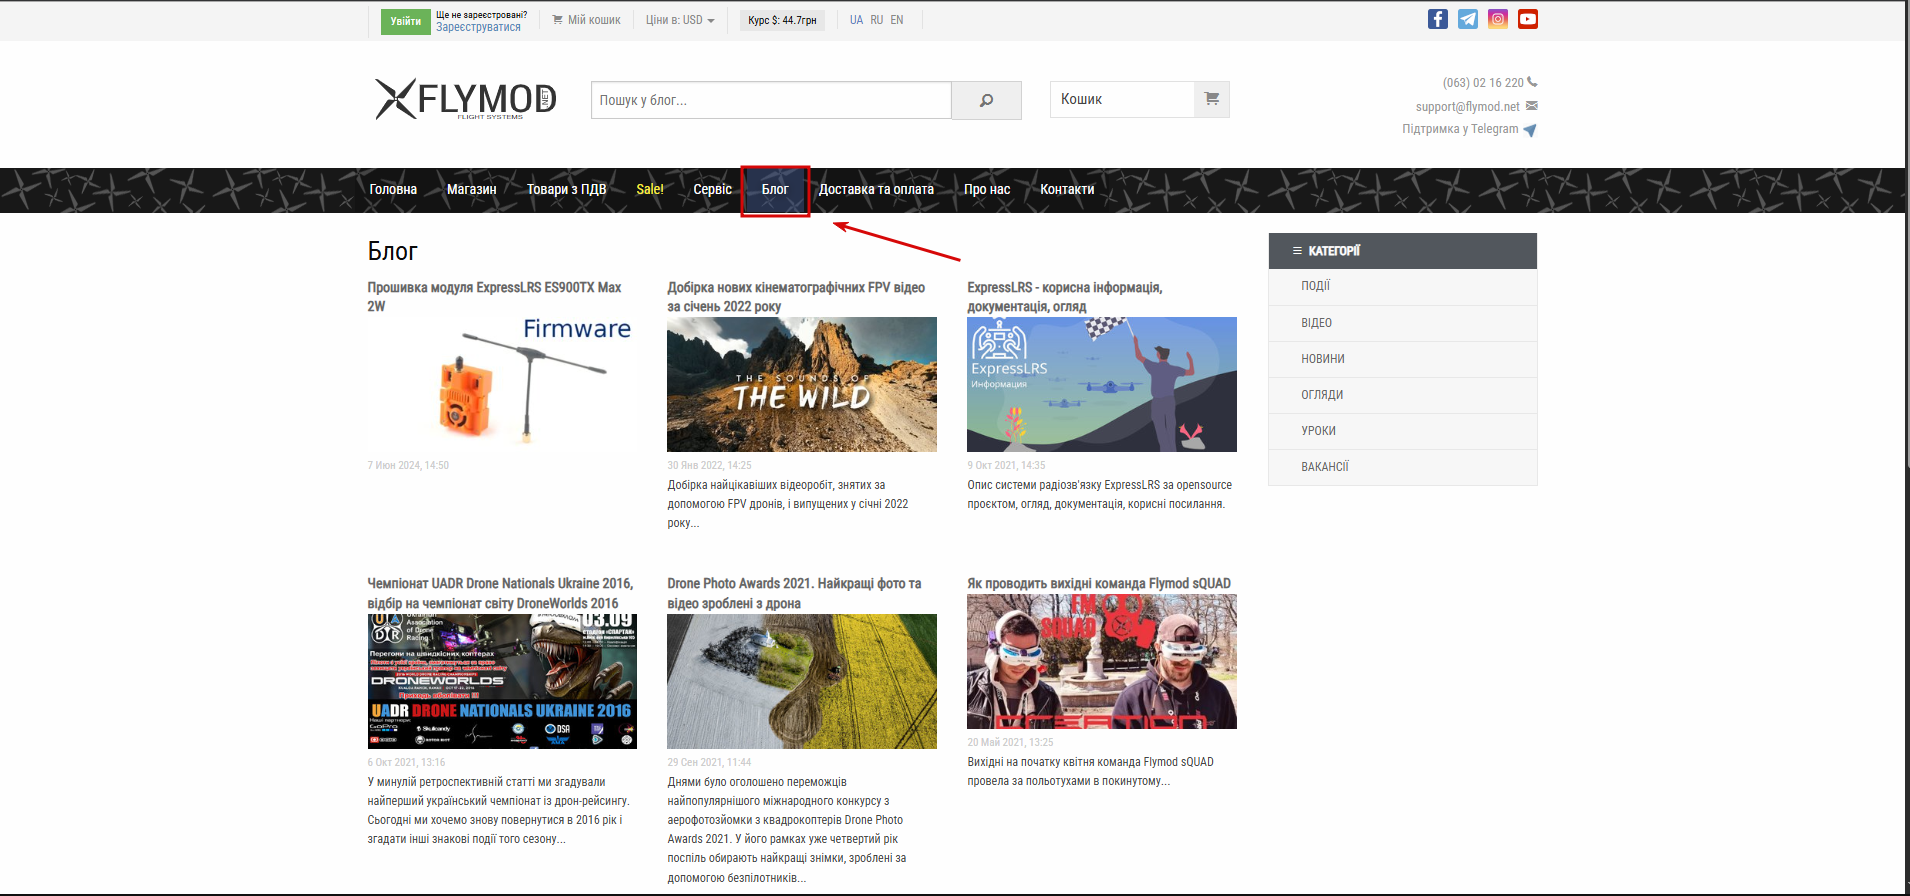Click the date 6 Окт 2021, 13:16

pos(406,763)
